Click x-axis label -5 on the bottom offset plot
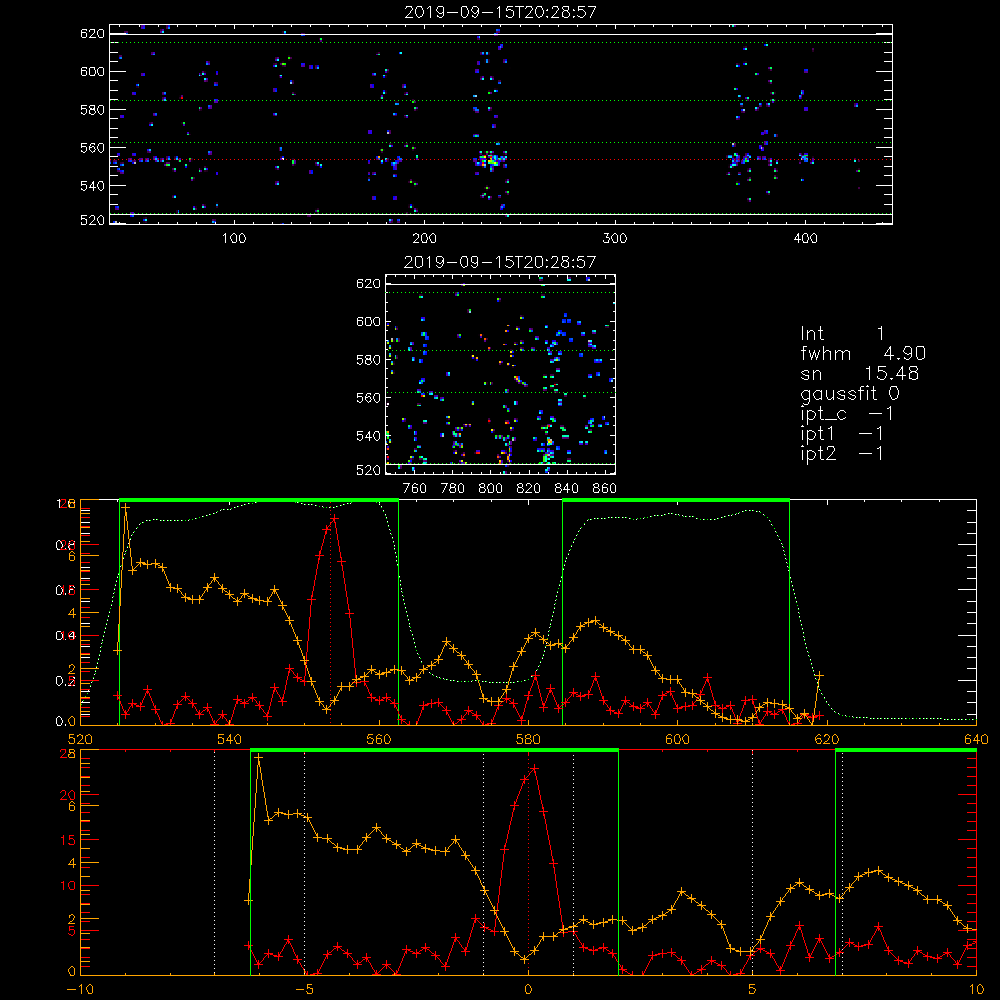This screenshot has height=1000, width=1000. point(304,990)
